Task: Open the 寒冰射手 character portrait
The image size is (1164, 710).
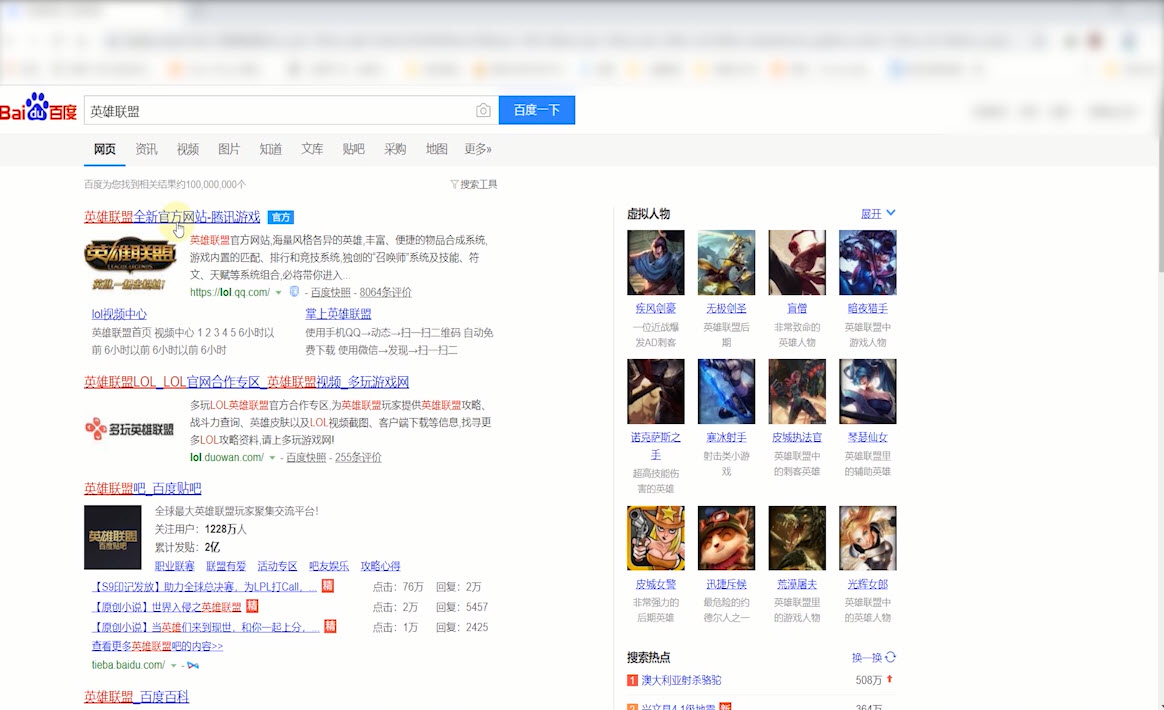Action: pyautogui.click(x=726, y=391)
